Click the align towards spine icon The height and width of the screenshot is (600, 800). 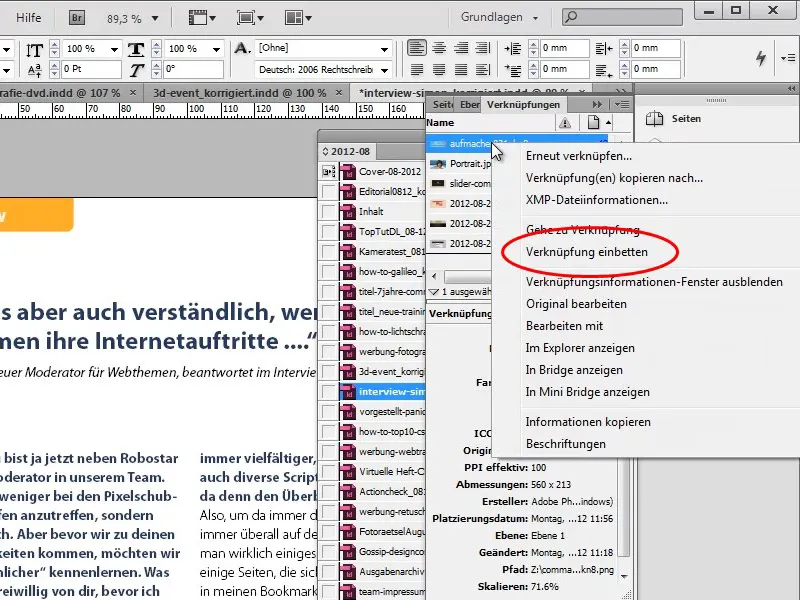[x=483, y=48]
